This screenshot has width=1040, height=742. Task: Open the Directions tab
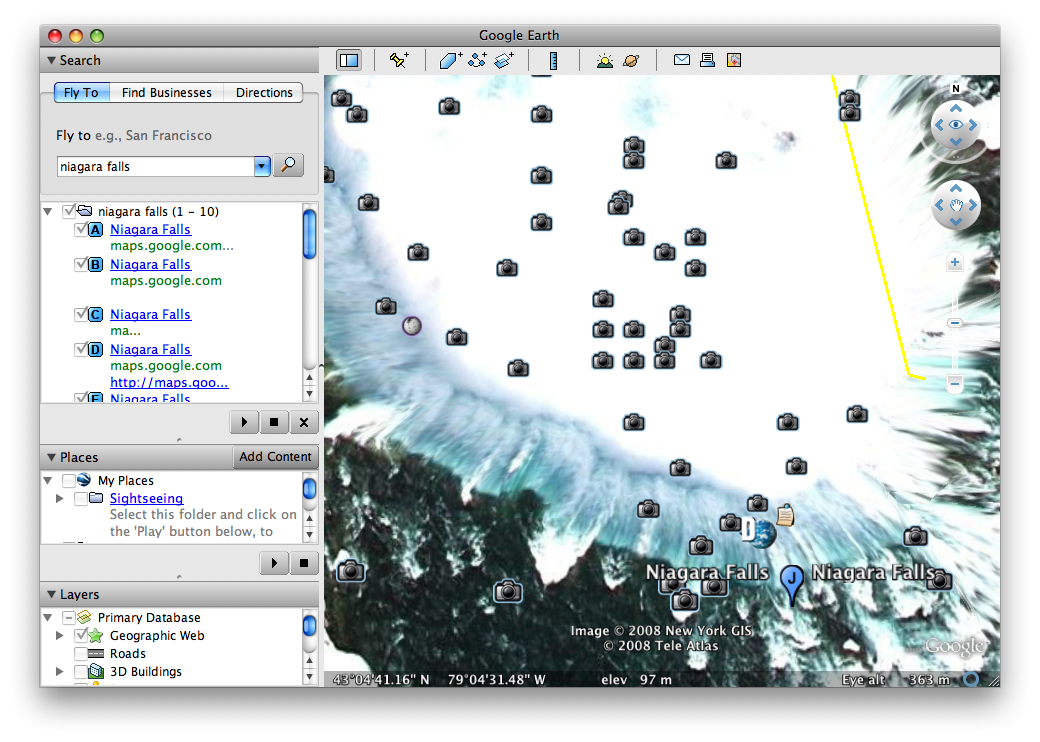point(264,93)
